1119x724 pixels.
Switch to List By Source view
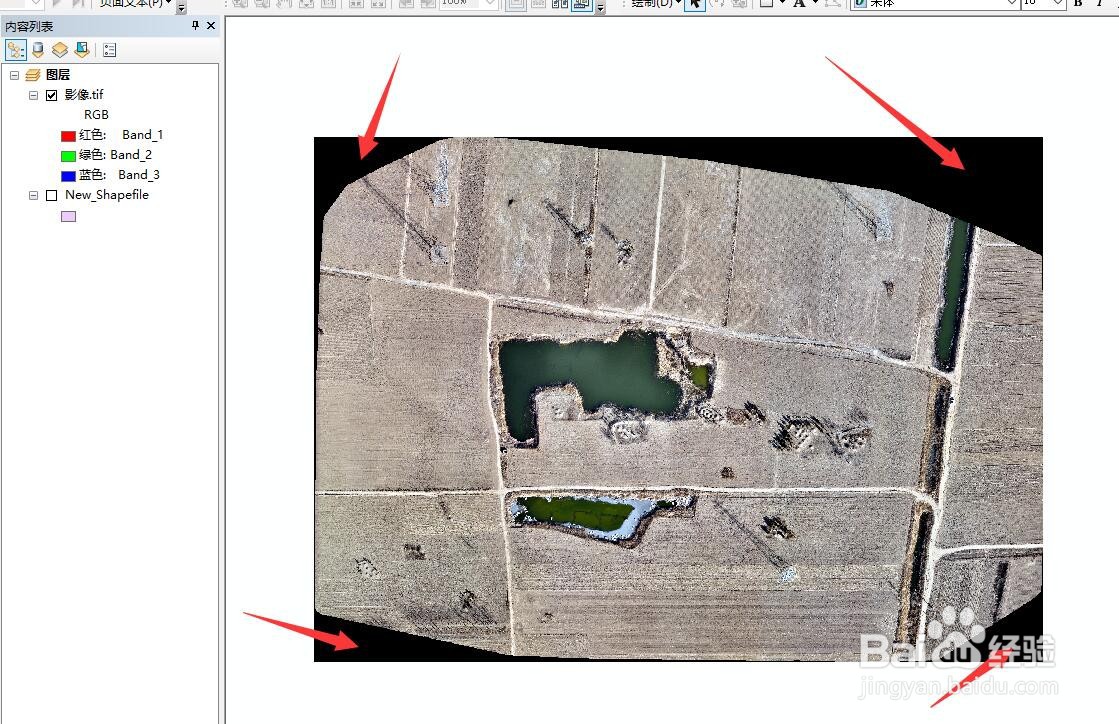(38, 50)
